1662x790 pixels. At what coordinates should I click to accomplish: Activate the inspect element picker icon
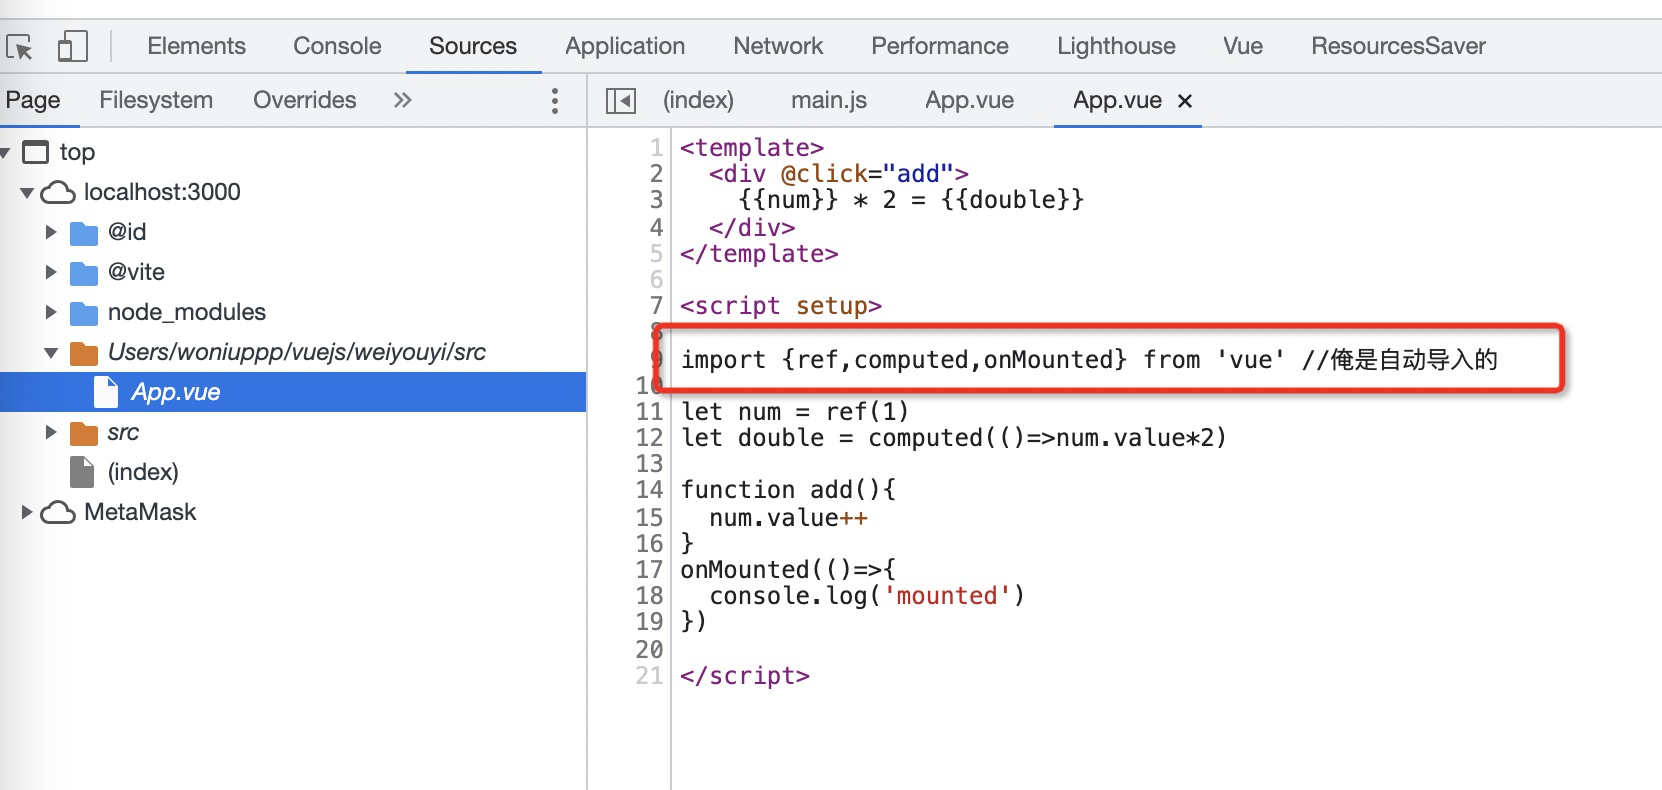[19, 47]
